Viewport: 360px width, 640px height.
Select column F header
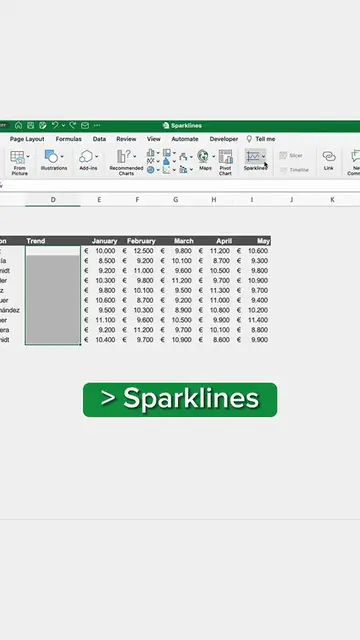[137, 200]
